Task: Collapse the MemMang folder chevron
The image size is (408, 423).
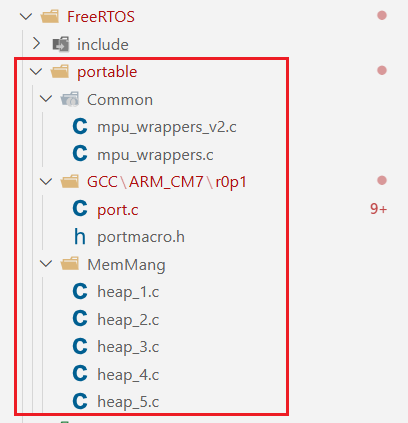Action: (46, 264)
